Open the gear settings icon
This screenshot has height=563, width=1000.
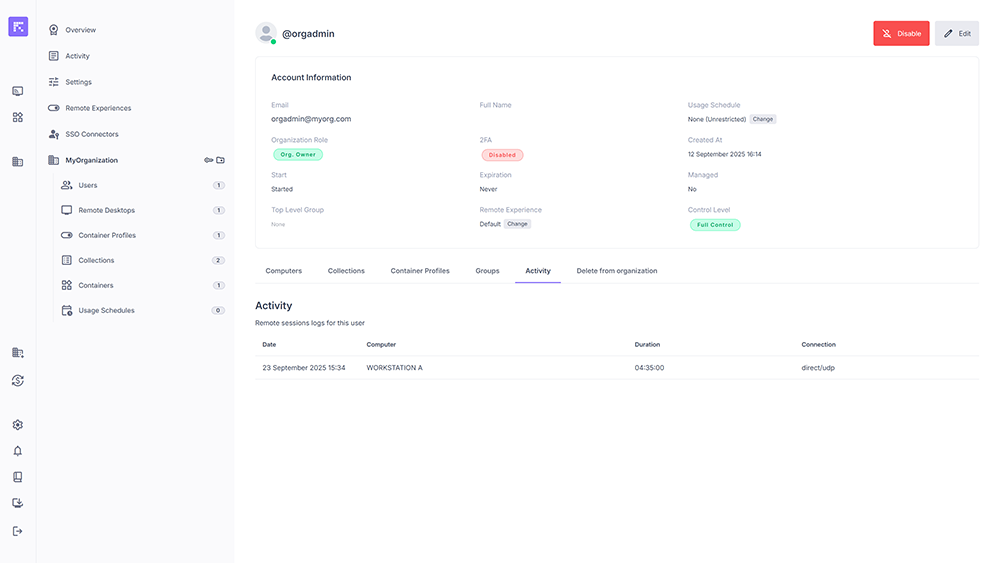coord(17,425)
